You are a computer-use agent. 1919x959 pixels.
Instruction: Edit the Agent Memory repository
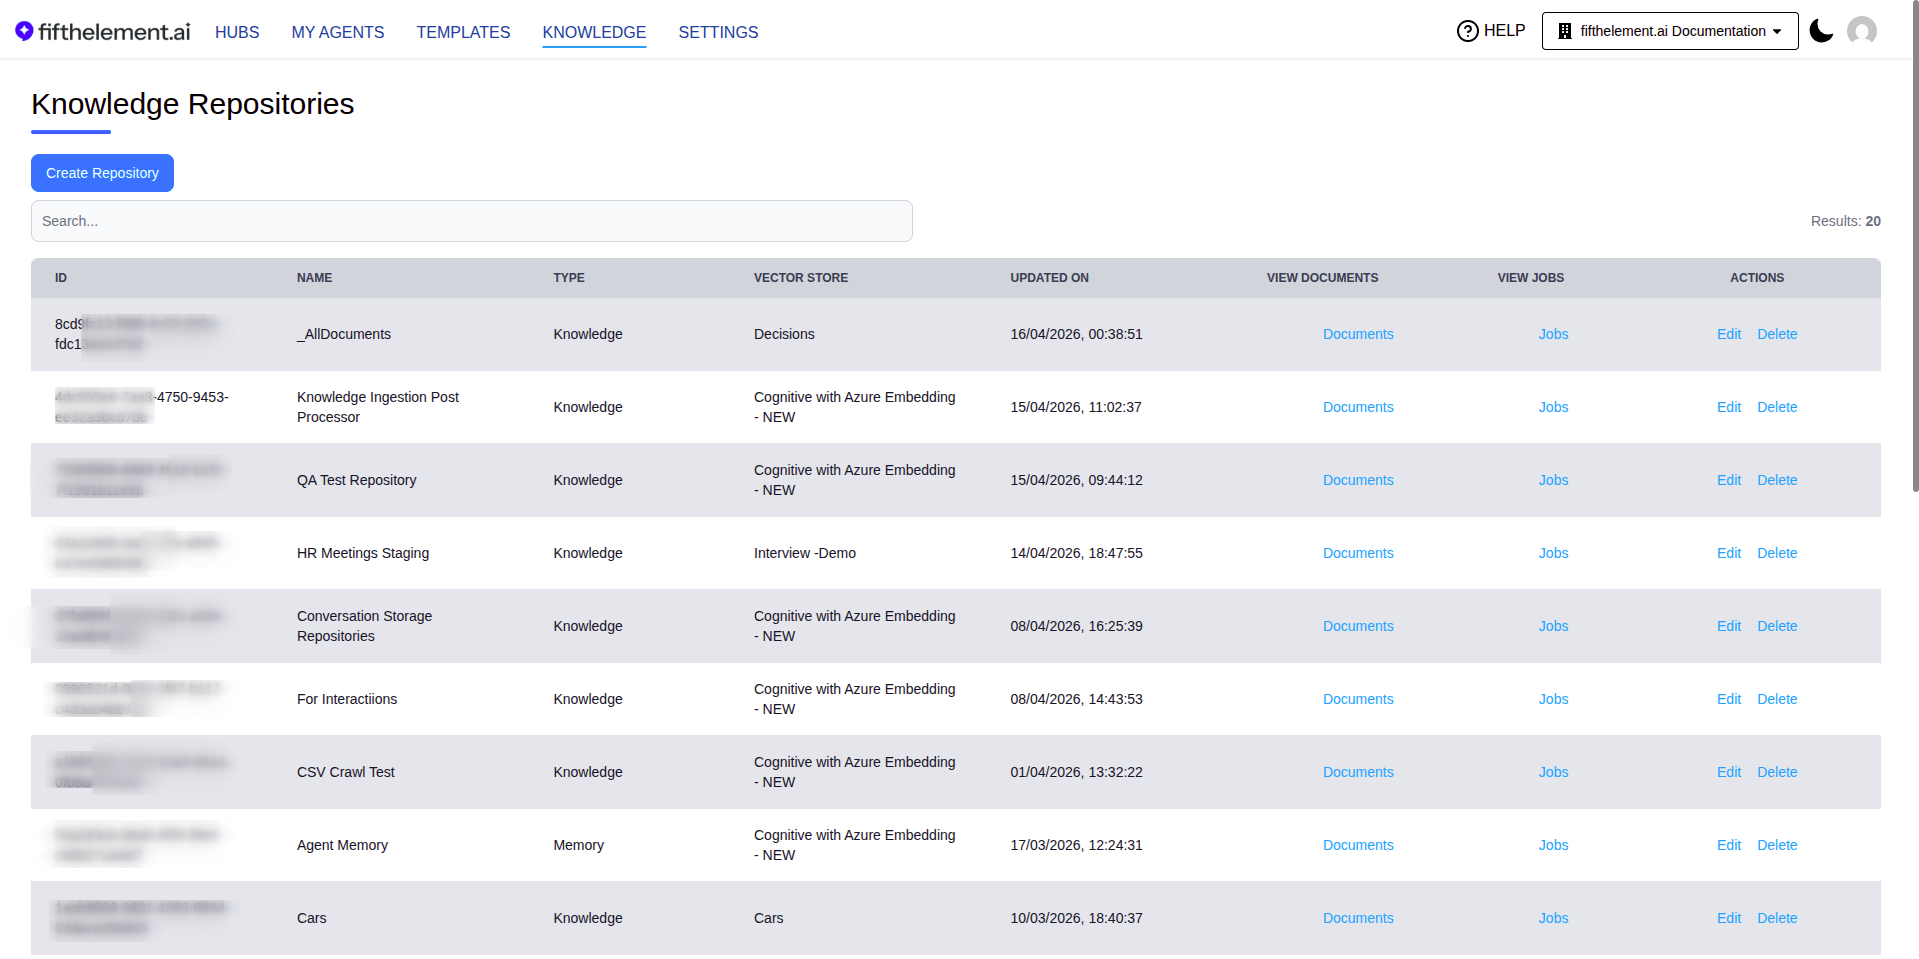1729,845
